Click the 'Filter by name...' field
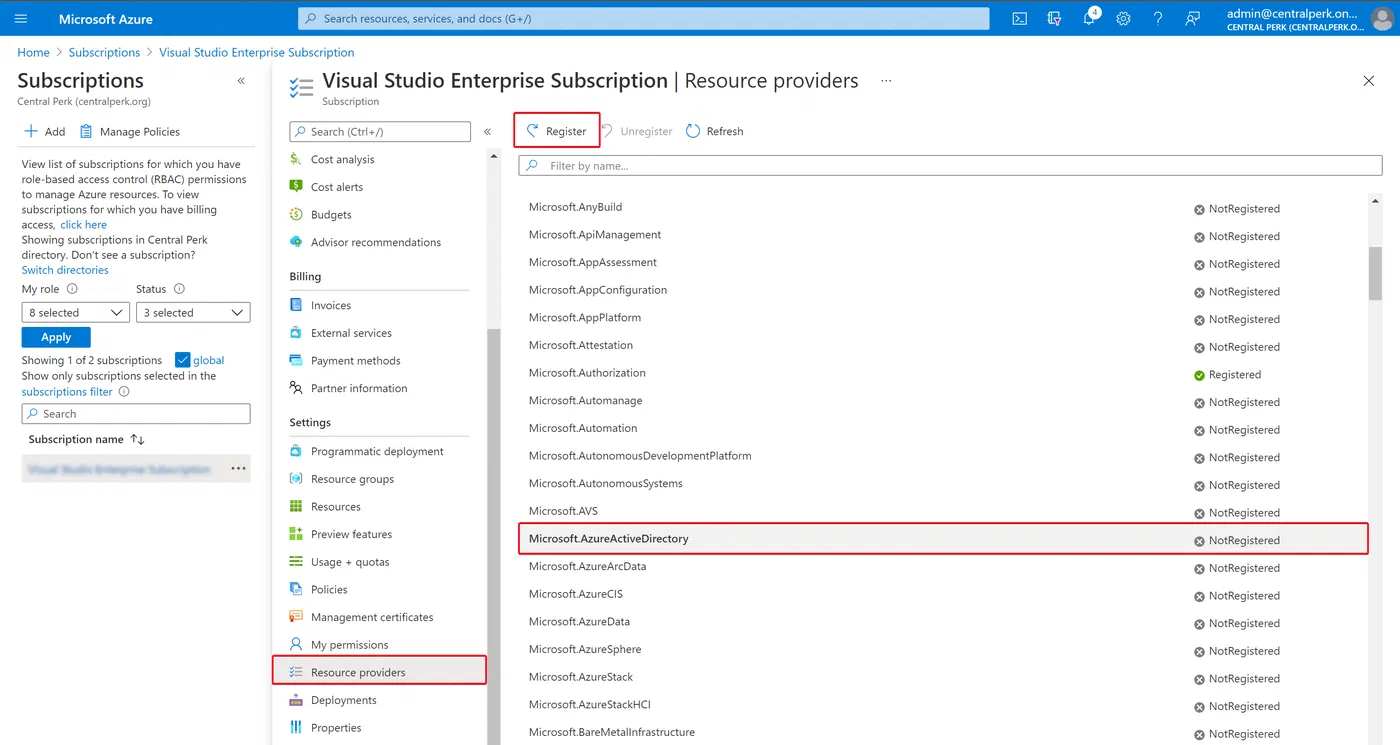This screenshot has height=745, width=1400. pos(950,165)
